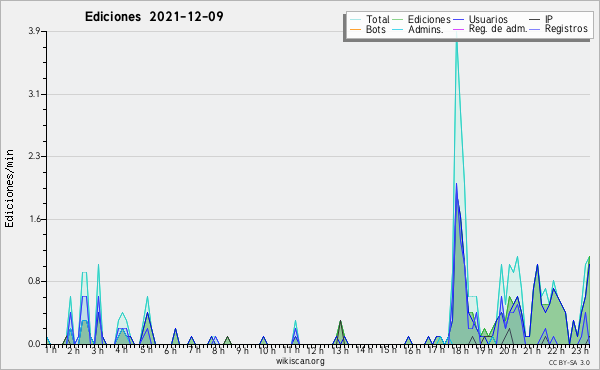
Task: Click the '23 h' x-axis label
Action: [x=581, y=350]
